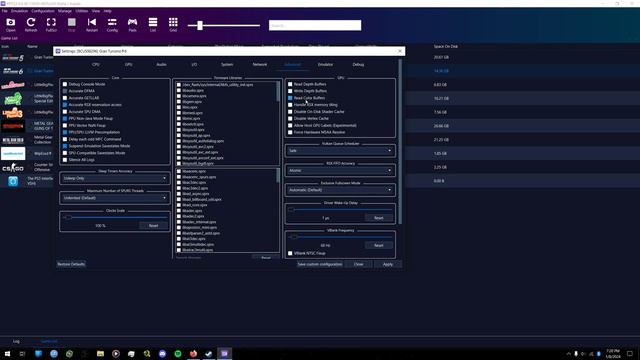Switch to the Network settings tab
This screenshot has height=360, width=640.
260,64
